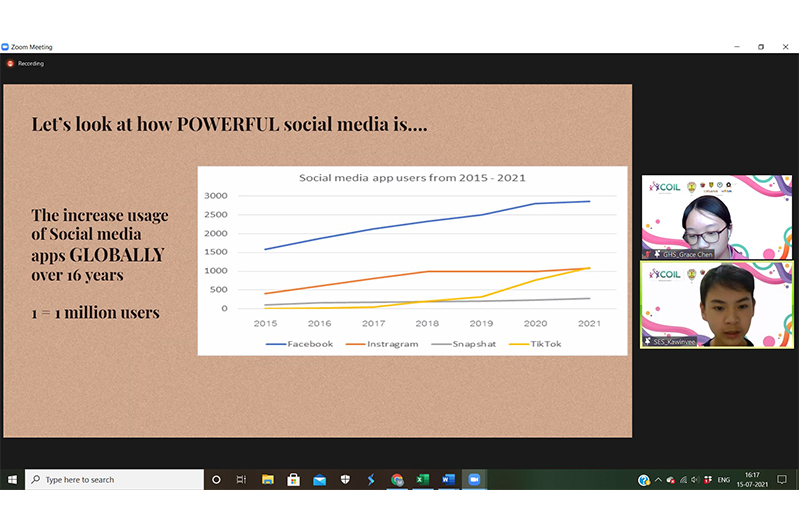
Task: Open the Get Help tray icon
Action: pos(644,480)
